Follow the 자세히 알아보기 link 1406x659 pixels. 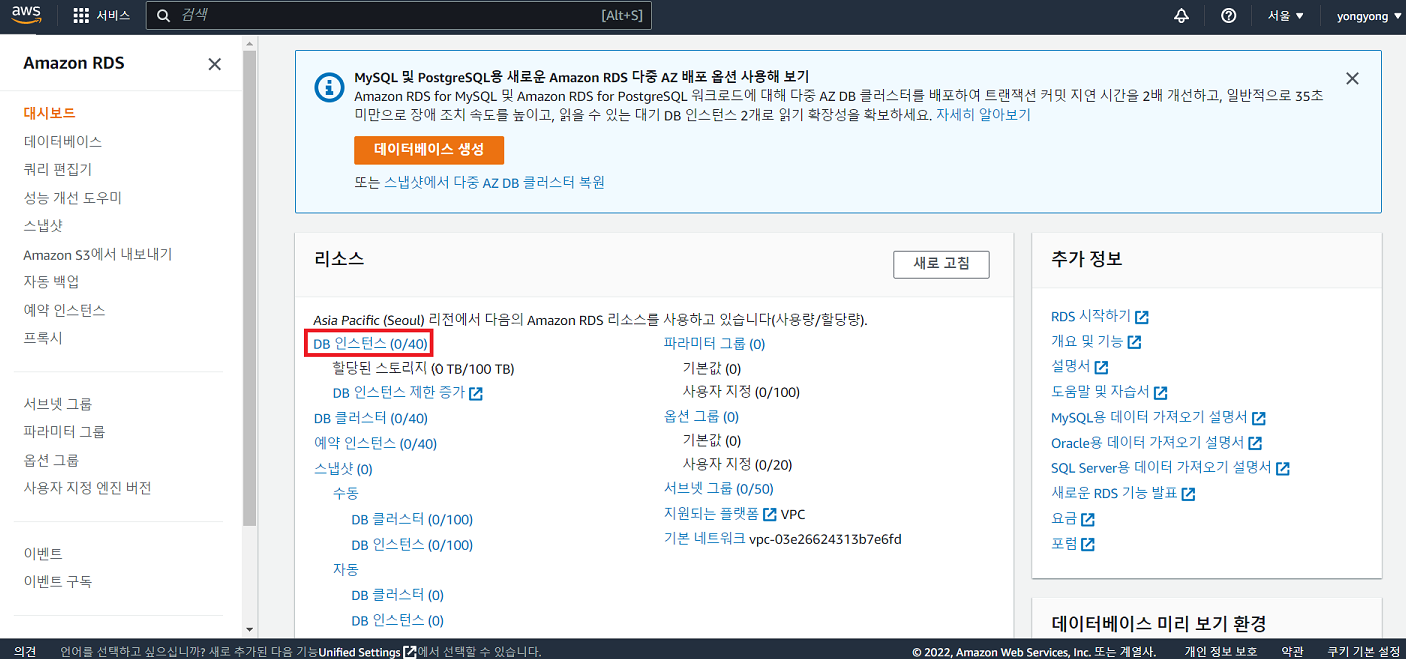tap(983, 114)
